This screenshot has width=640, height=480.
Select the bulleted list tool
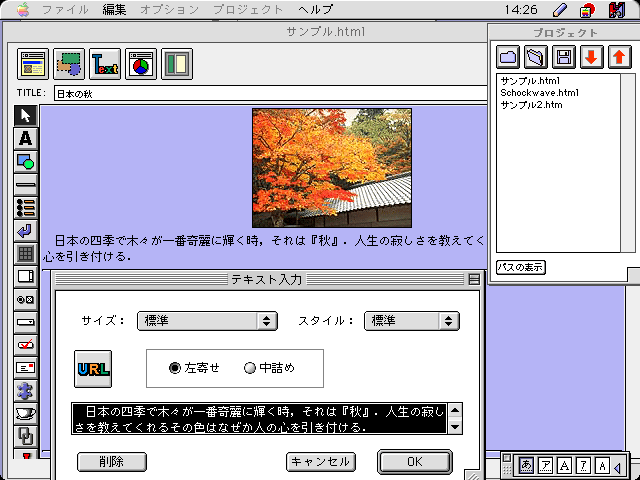[x=26, y=208]
